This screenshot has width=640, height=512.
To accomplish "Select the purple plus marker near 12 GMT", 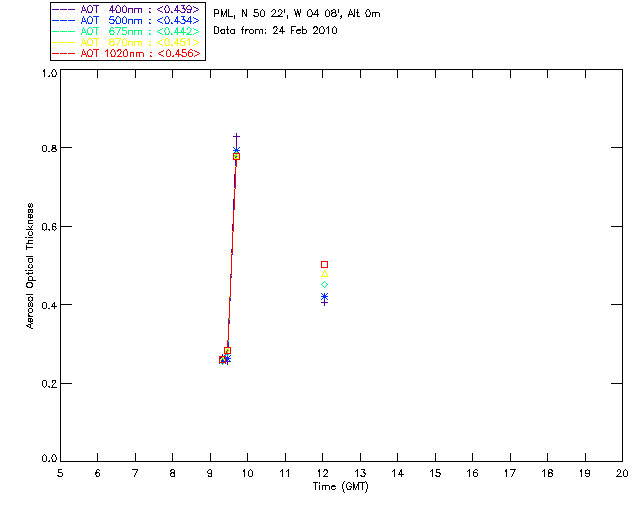I will pyautogui.click(x=324, y=303).
